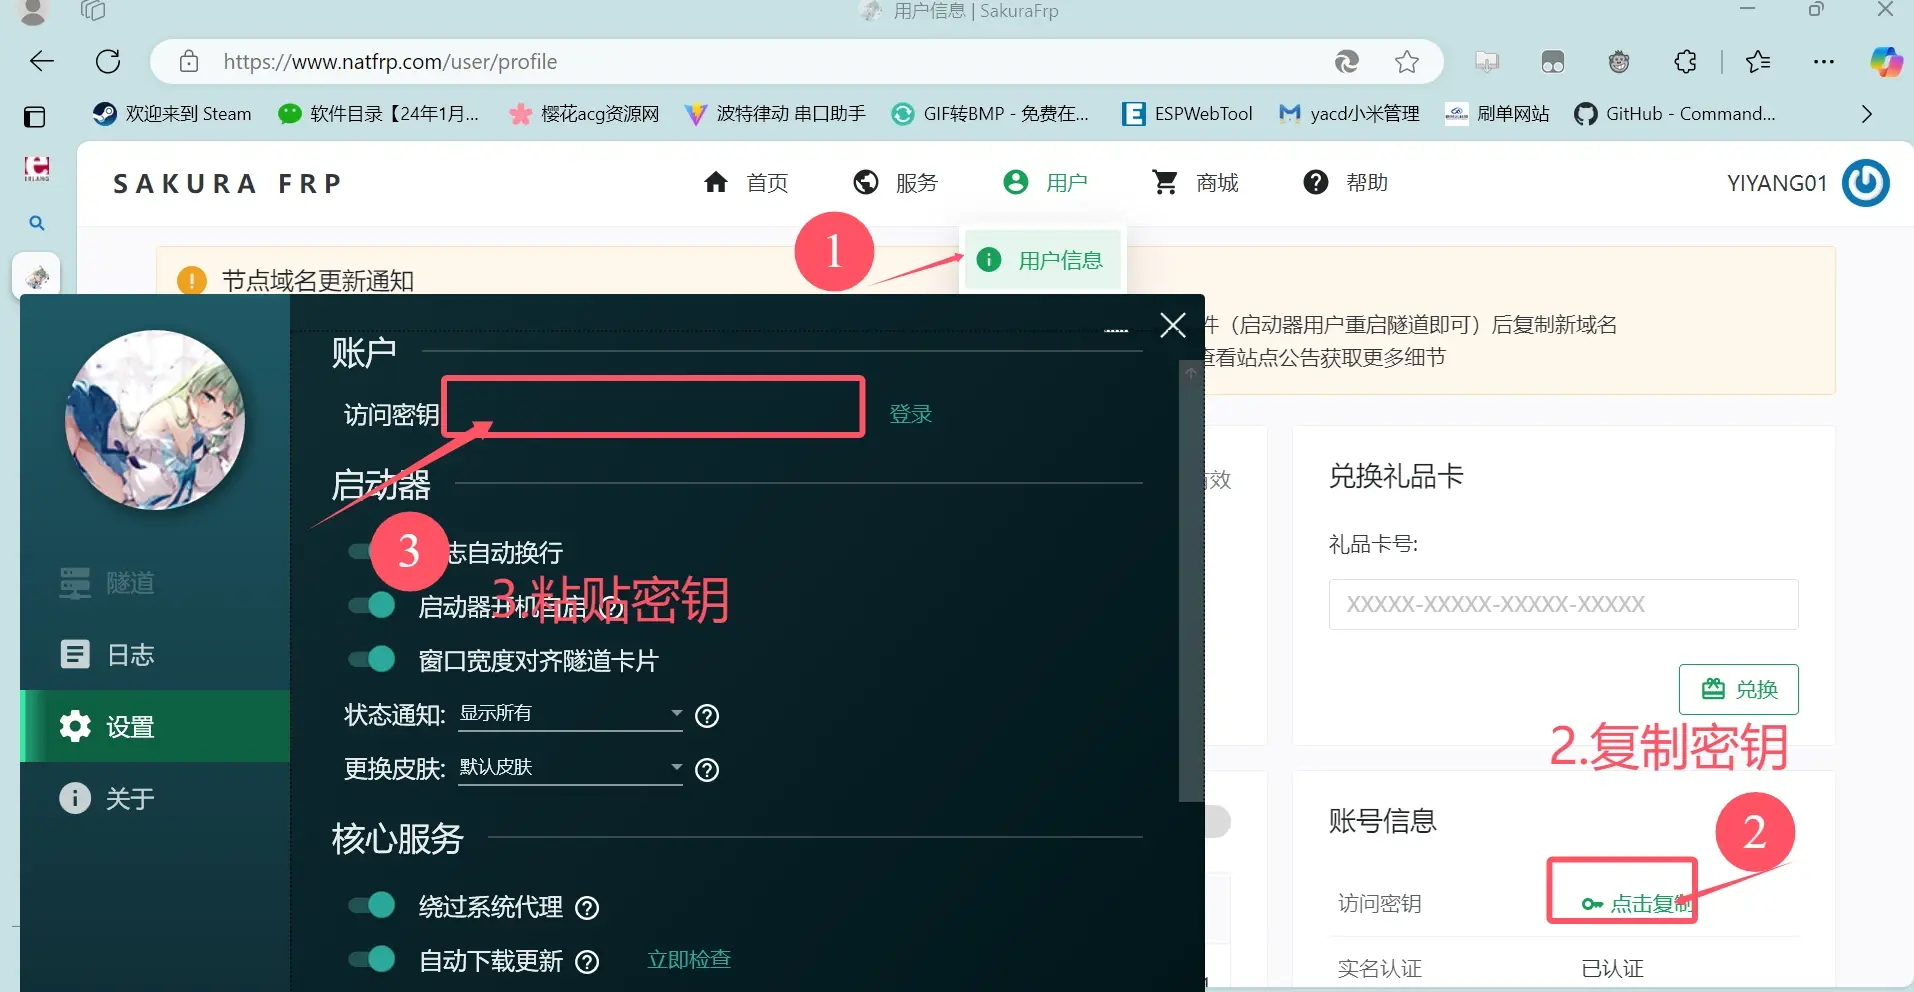
Task: Select the 设置 tab in launcher sidebar
Action: point(155,726)
